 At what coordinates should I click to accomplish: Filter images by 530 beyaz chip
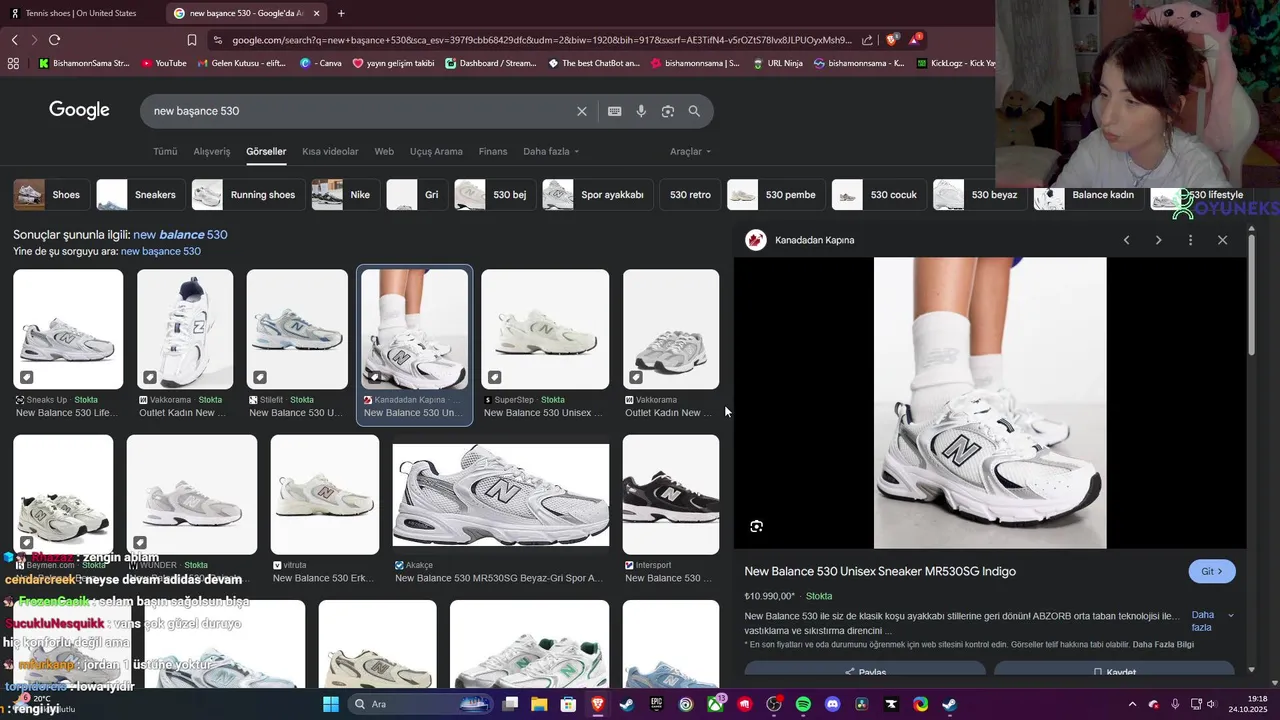[x=979, y=195]
